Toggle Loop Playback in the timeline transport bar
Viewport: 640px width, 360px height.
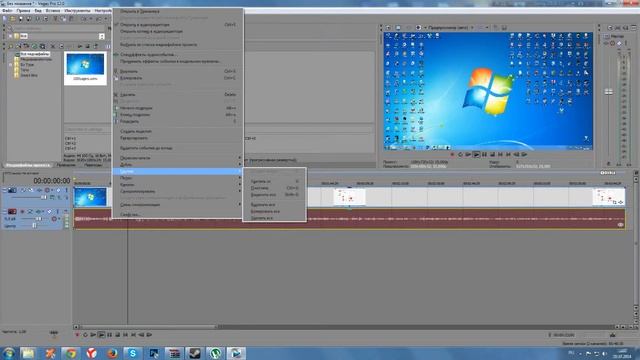(85, 335)
